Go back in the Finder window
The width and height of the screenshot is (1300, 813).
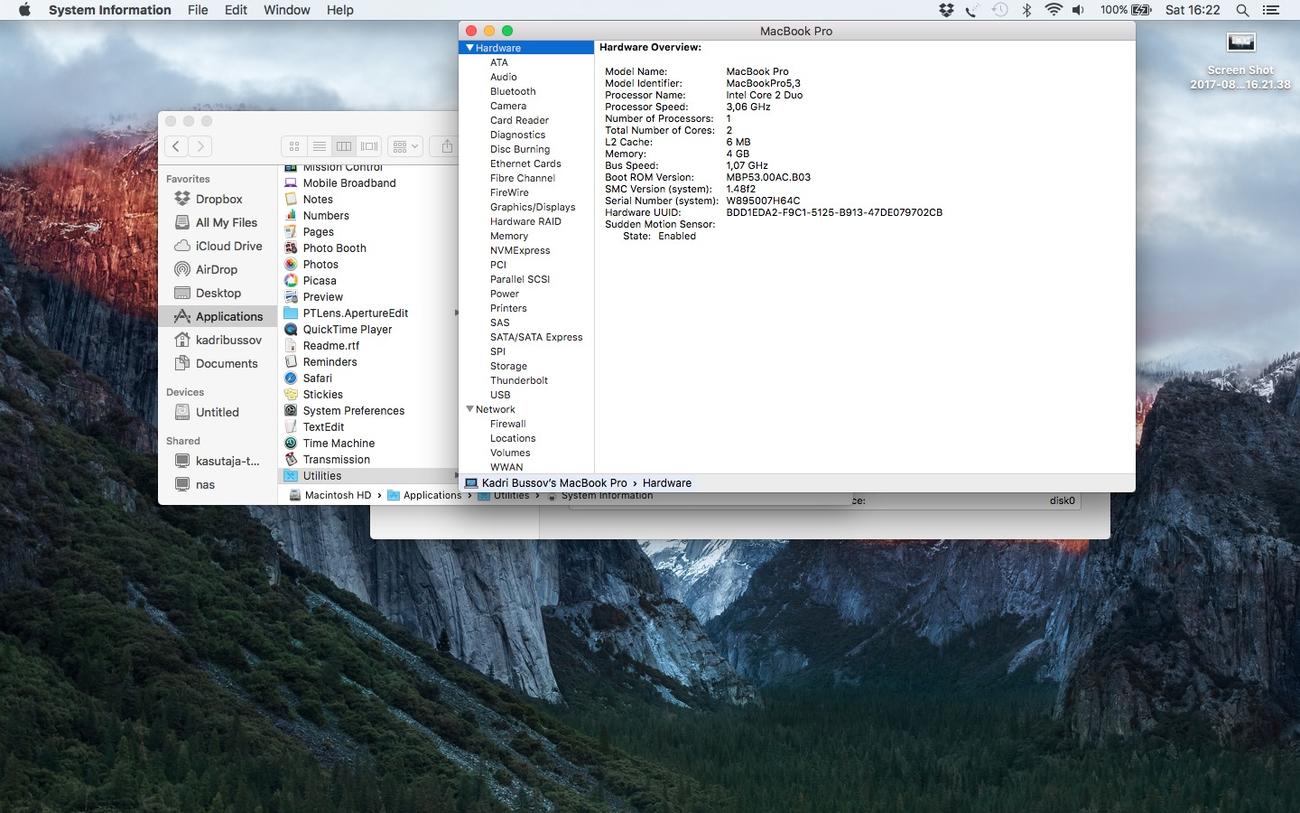pyautogui.click(x=176, y=146)
